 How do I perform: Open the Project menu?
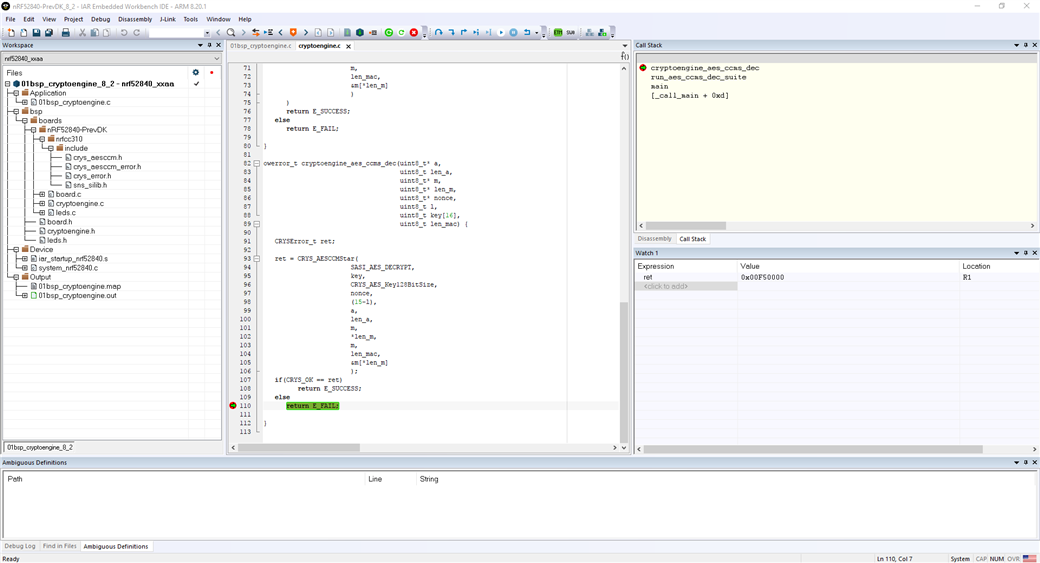73,19
